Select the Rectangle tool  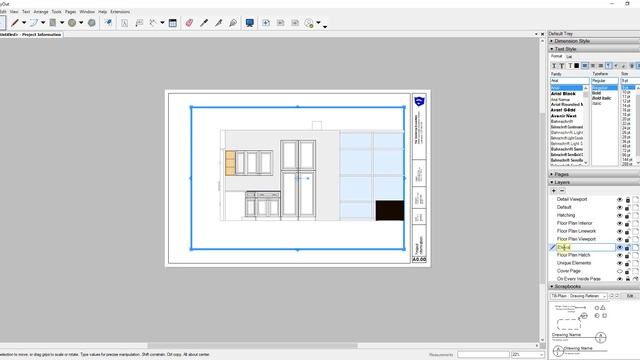[53, 23]
